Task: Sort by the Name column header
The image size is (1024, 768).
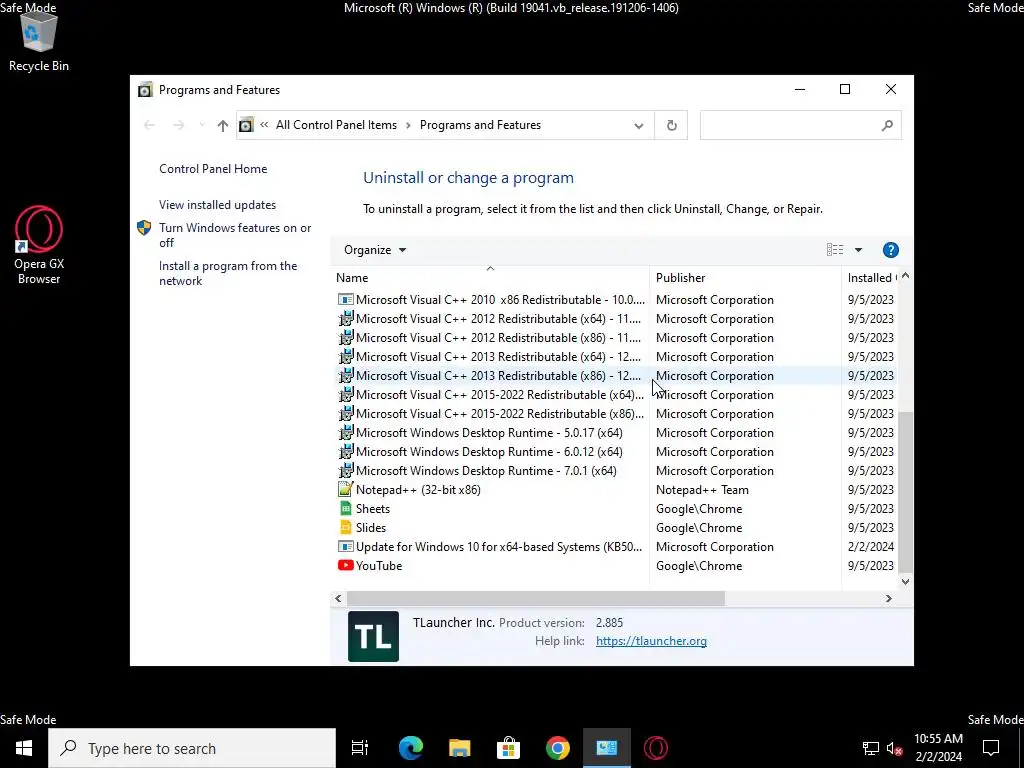Action: (x=490, y=278)
